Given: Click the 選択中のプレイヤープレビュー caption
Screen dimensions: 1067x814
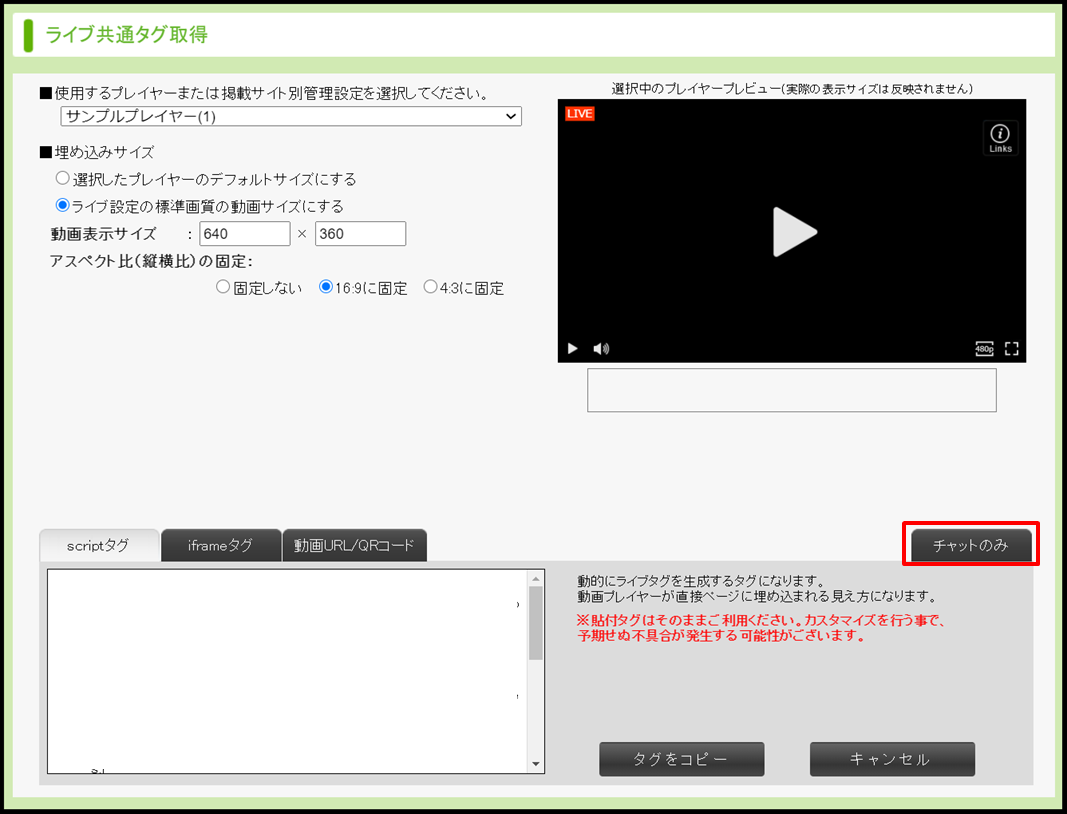Looking at the screenshot, I should point(792,88).
